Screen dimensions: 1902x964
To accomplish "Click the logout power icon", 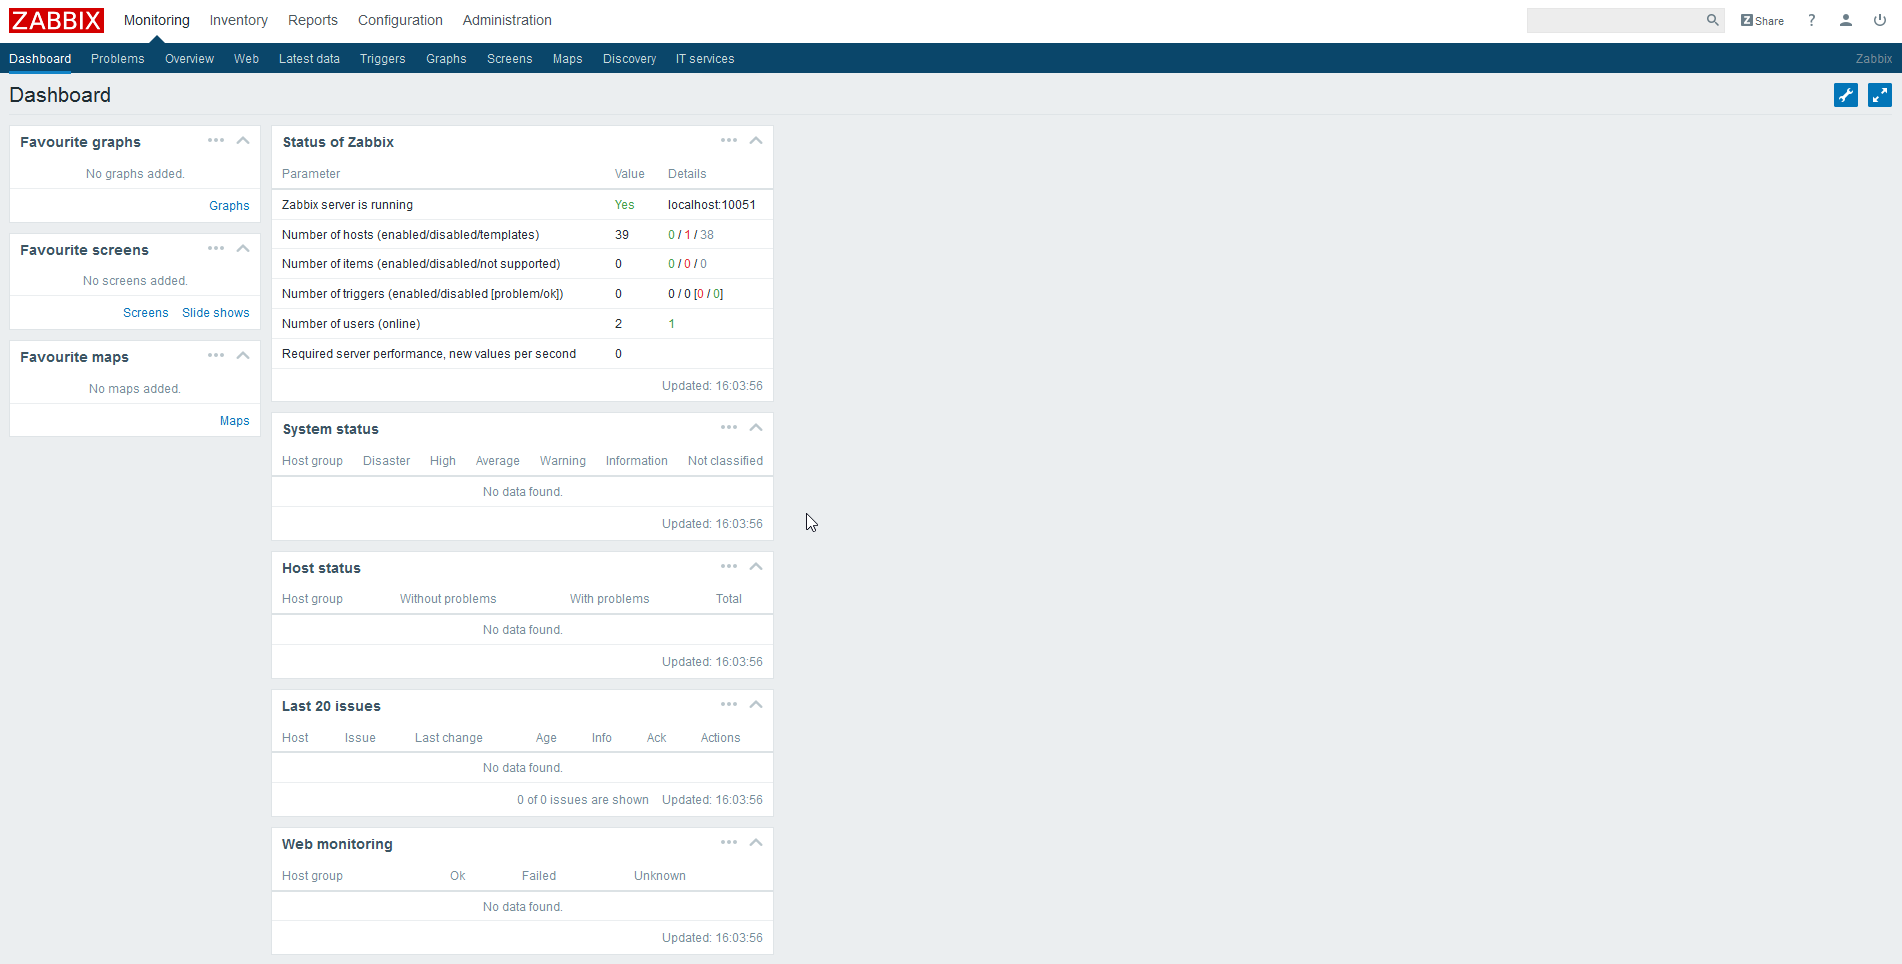I will click(1880, 20).
